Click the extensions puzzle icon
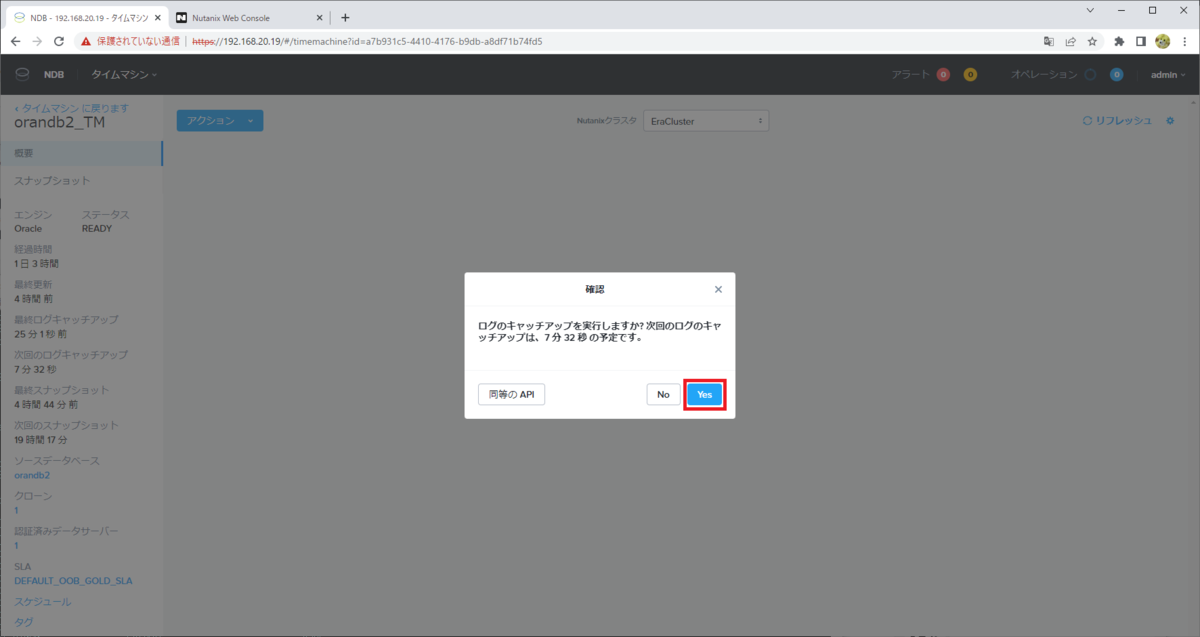This screenshot has width=1200, height=637. [1119, 41]
